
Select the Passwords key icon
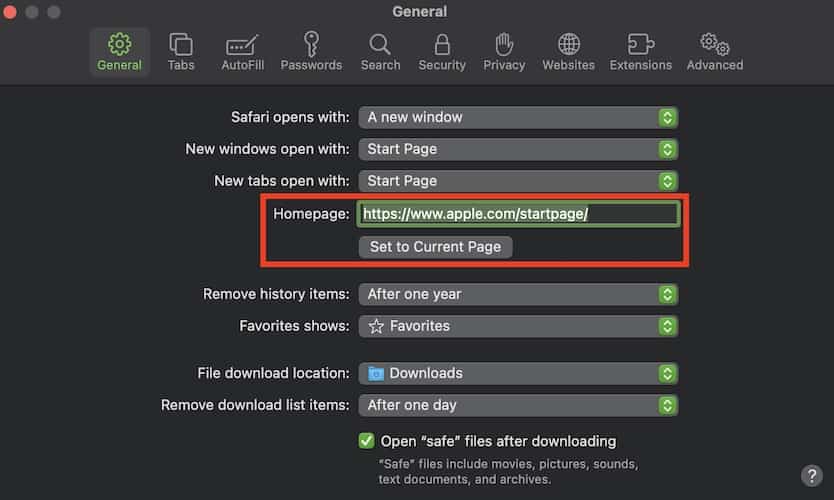coord(311,52)
